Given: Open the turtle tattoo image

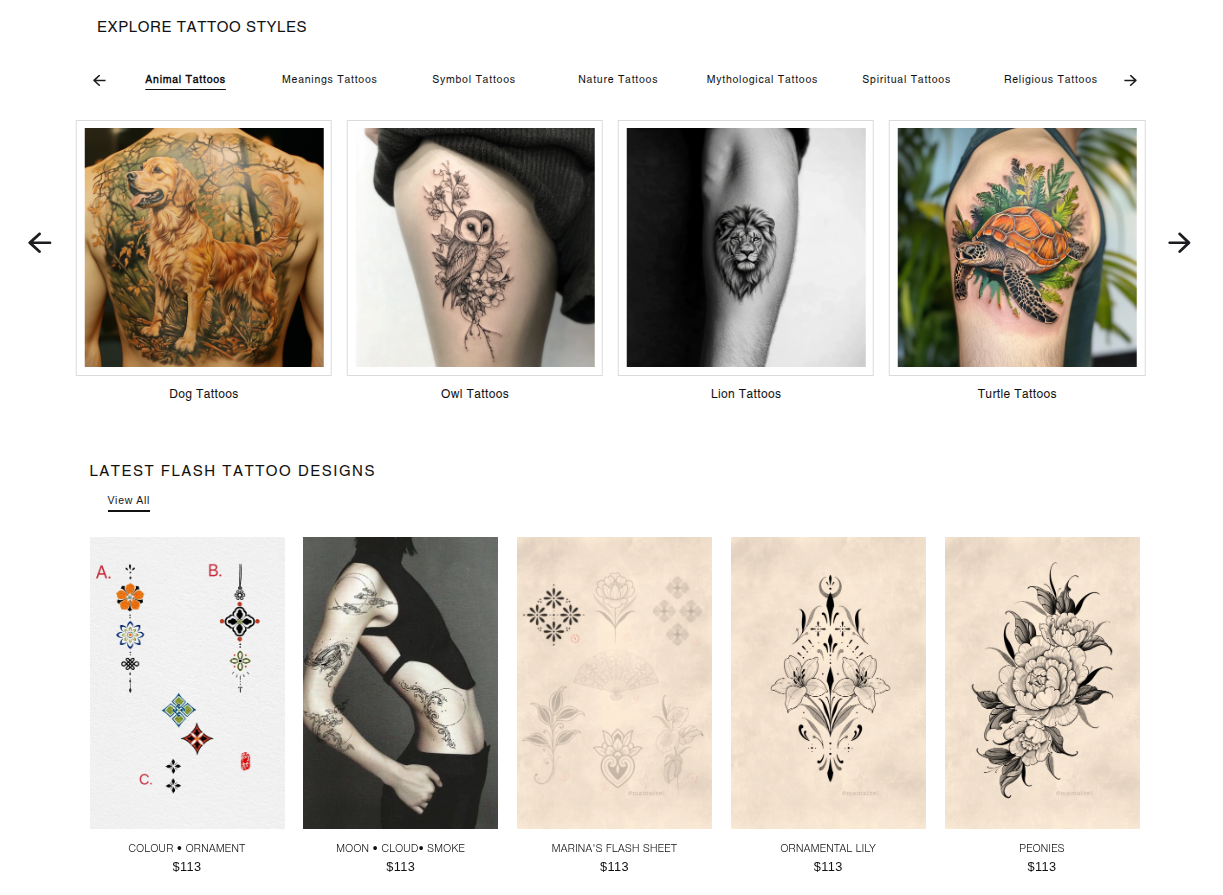Looking at the screenshot, I should [x=1017, y=248].
